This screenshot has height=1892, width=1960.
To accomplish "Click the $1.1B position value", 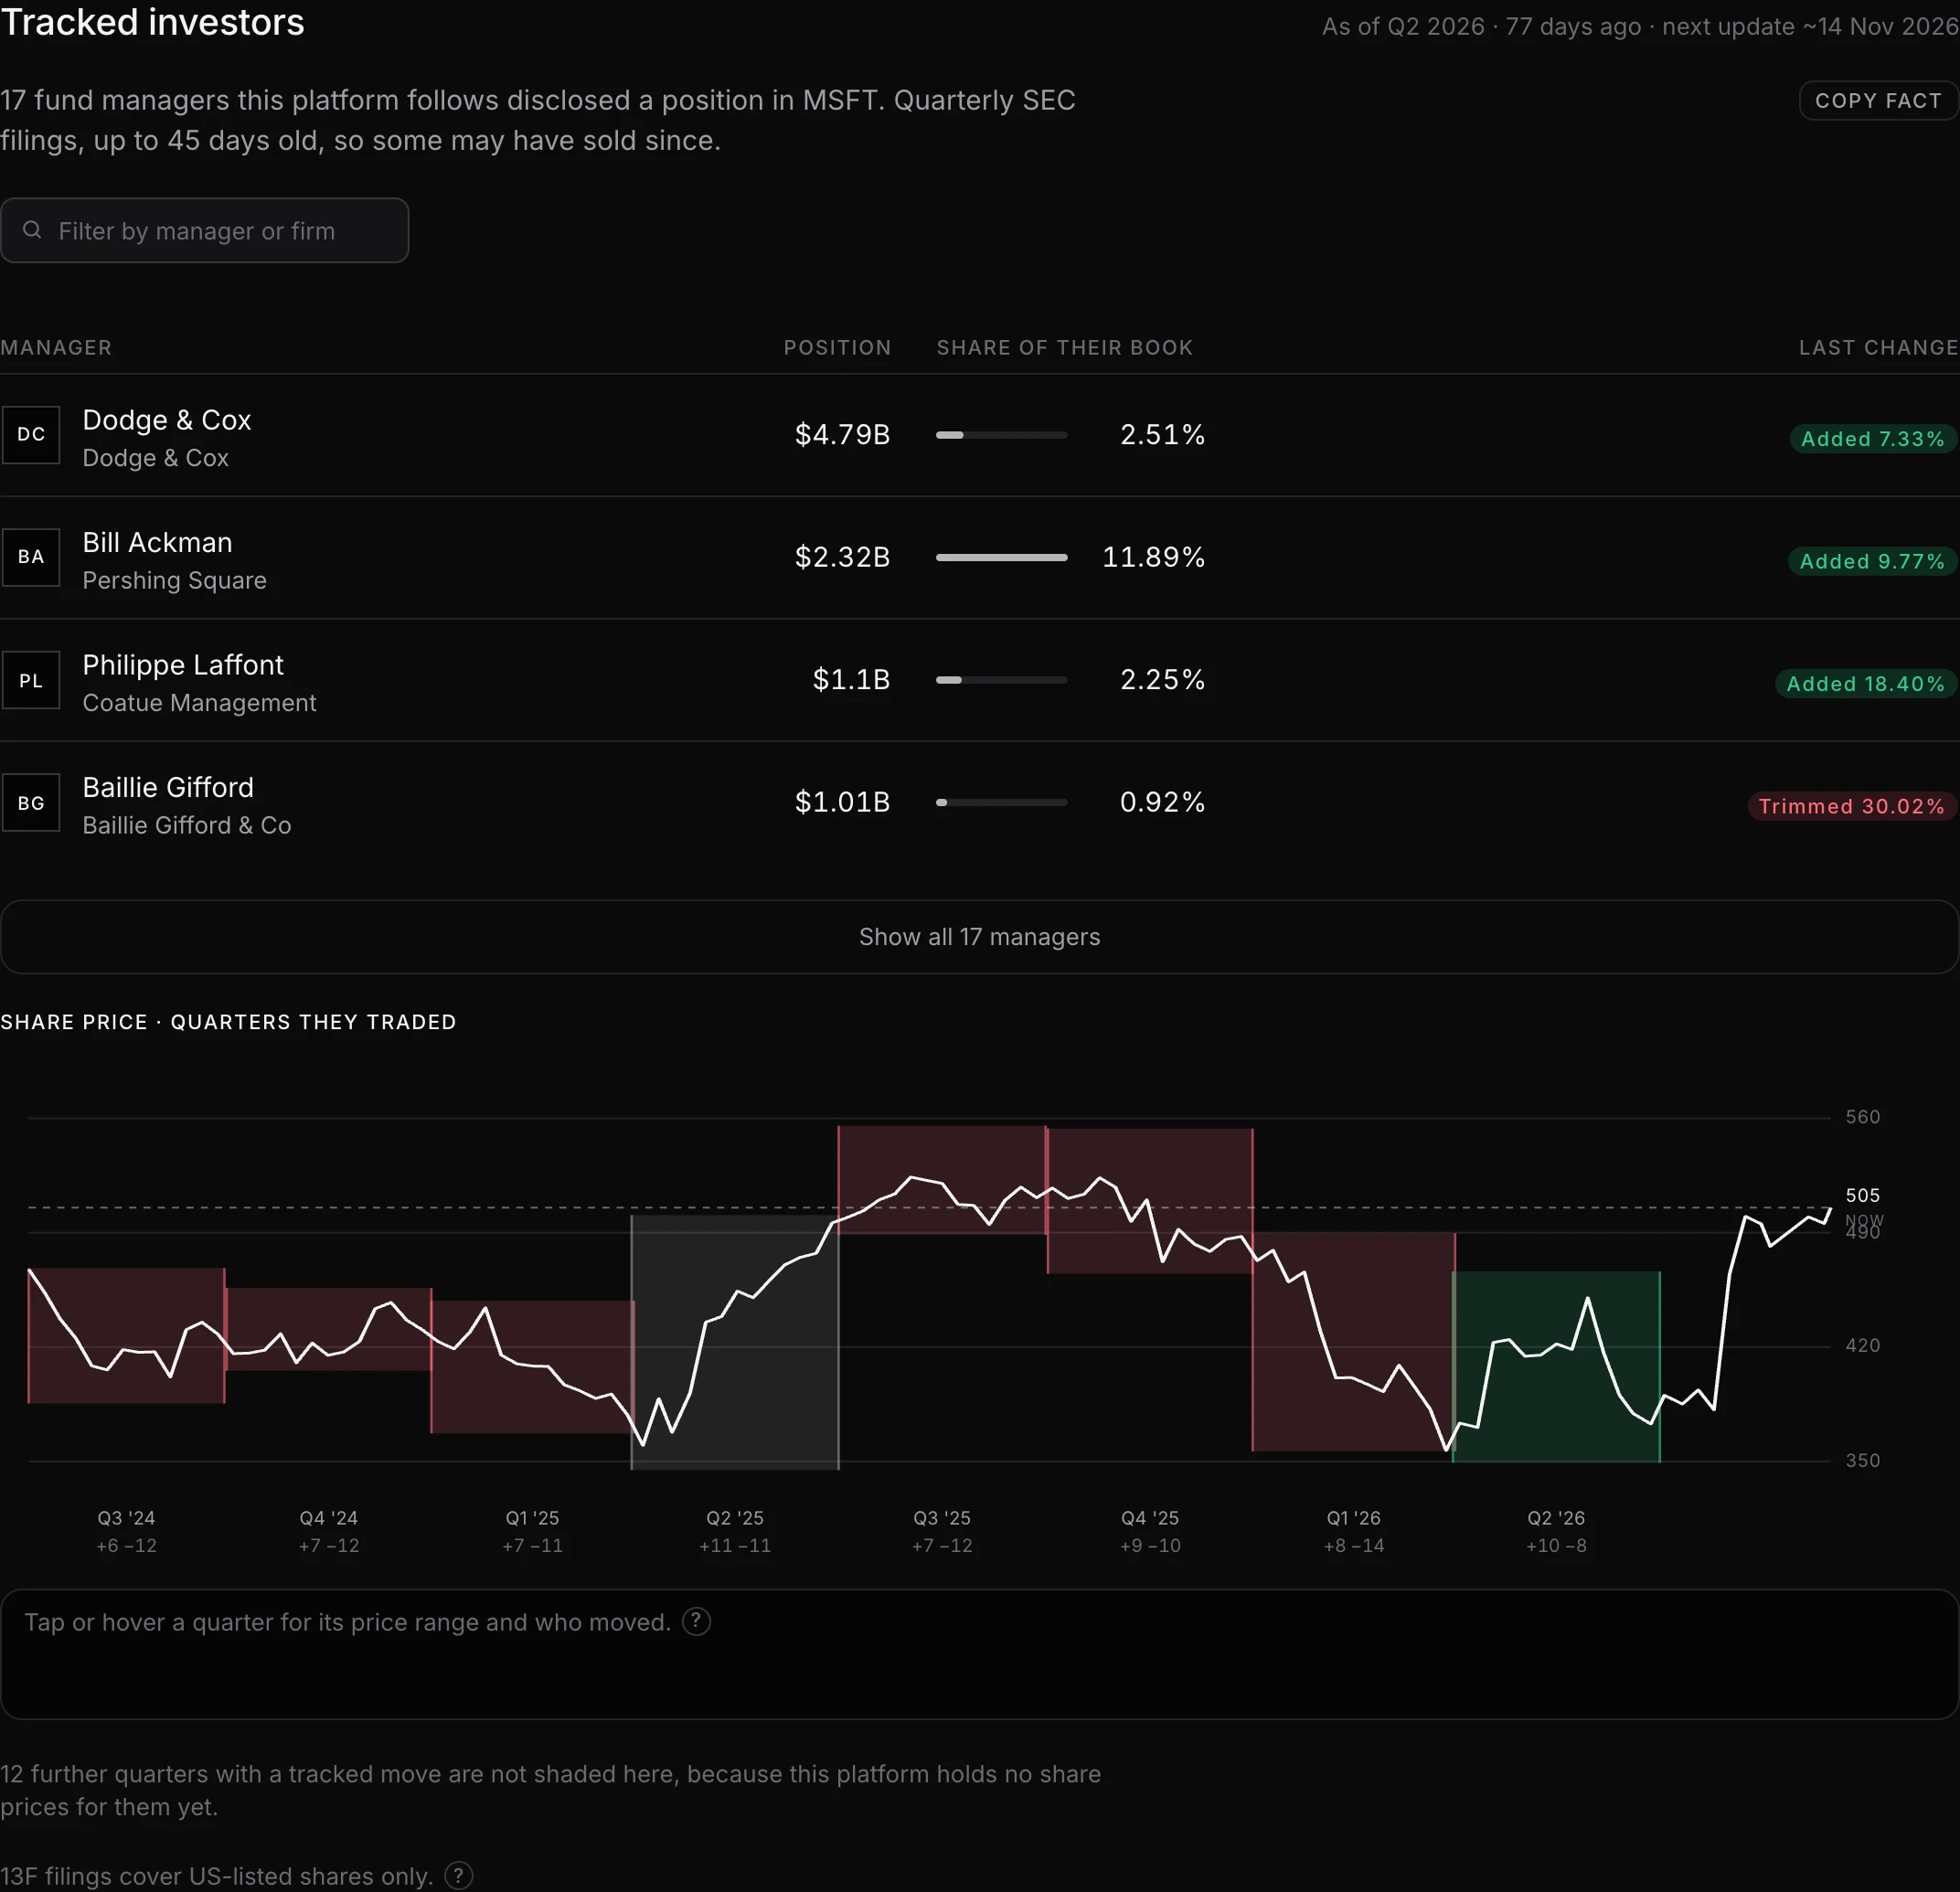I will (851, 680).
